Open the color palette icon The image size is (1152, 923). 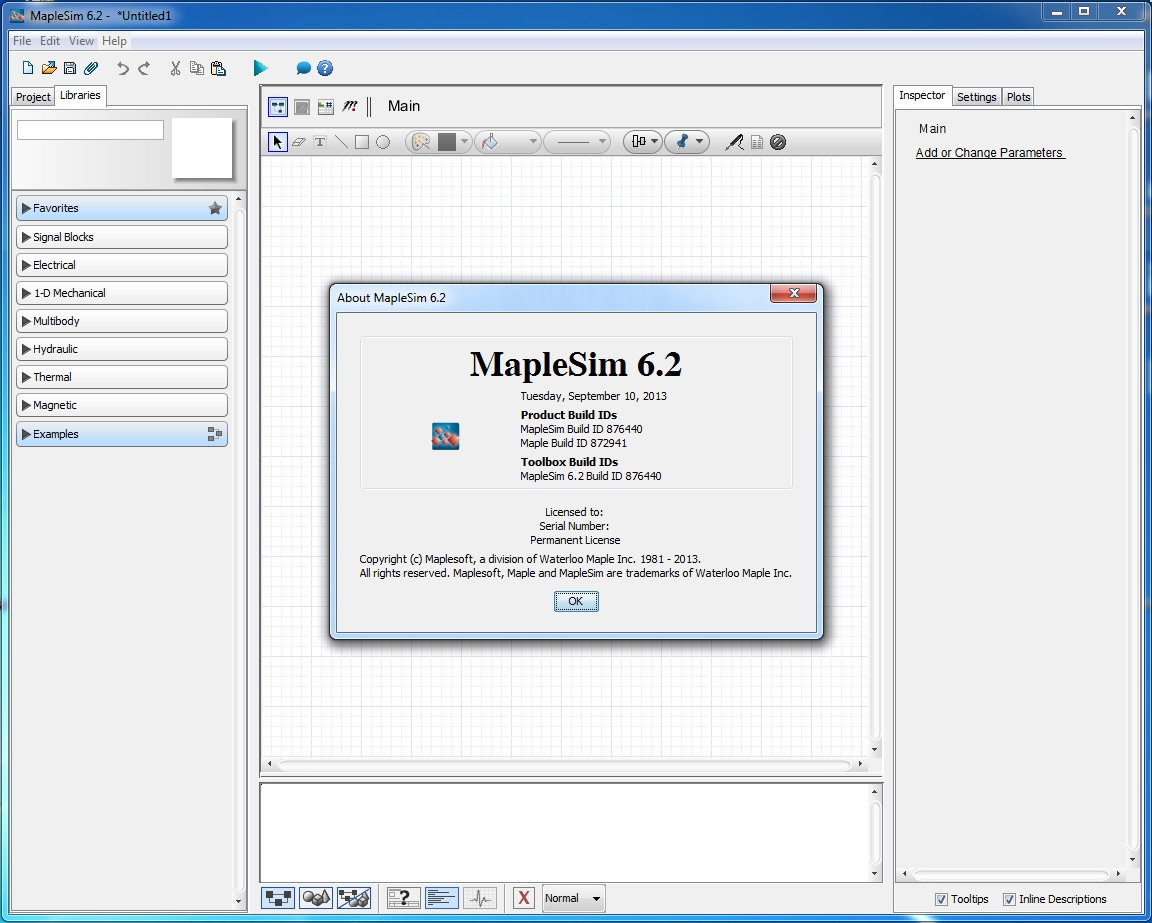point(421,142)
